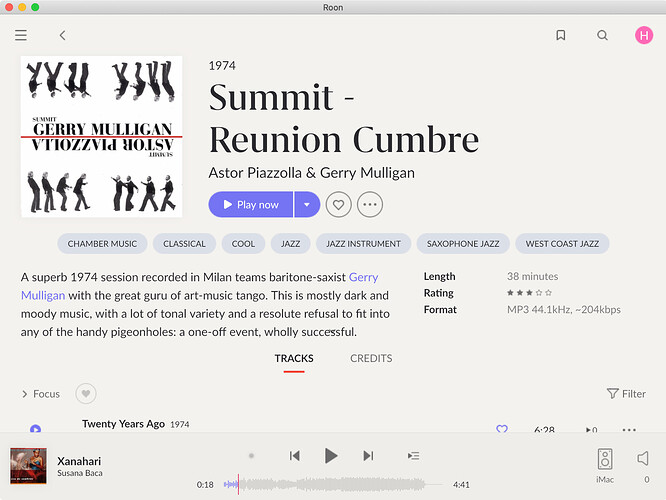666x500 pixels.
Task: Set album rating using the stars
Action: (x=529, y=293)
